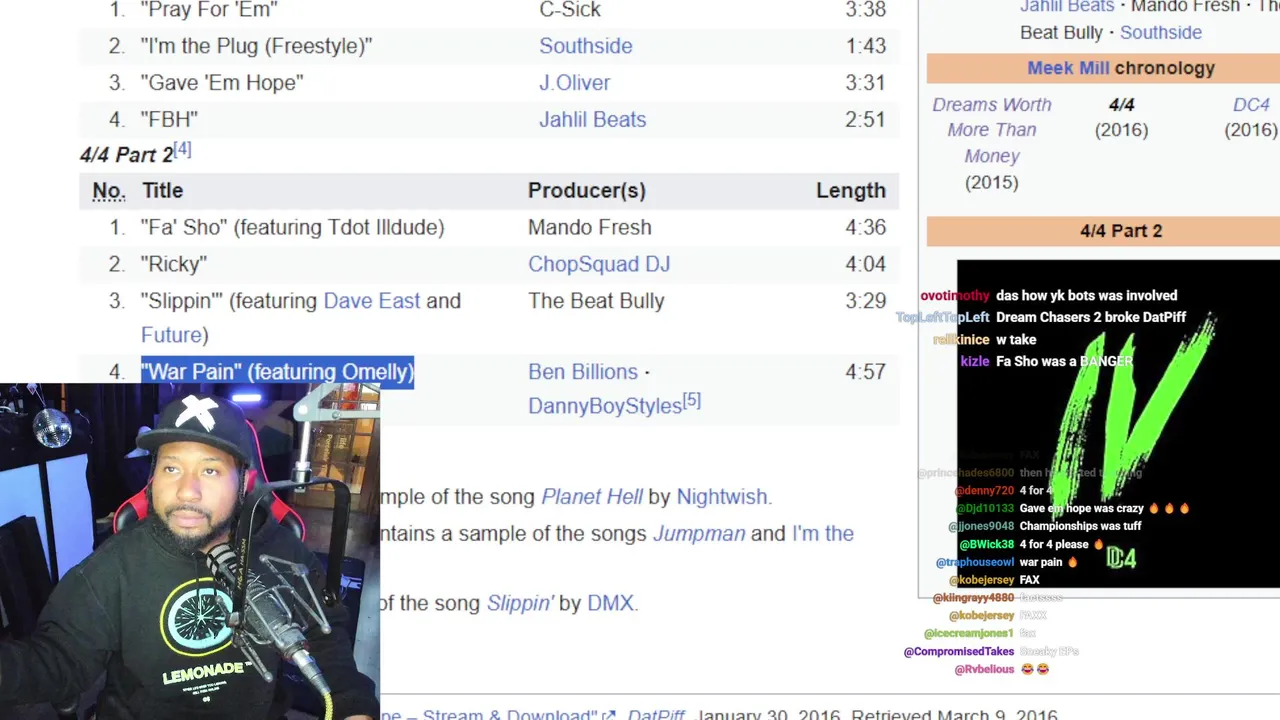Open the Ben Billions producer link

pos(582,372)
